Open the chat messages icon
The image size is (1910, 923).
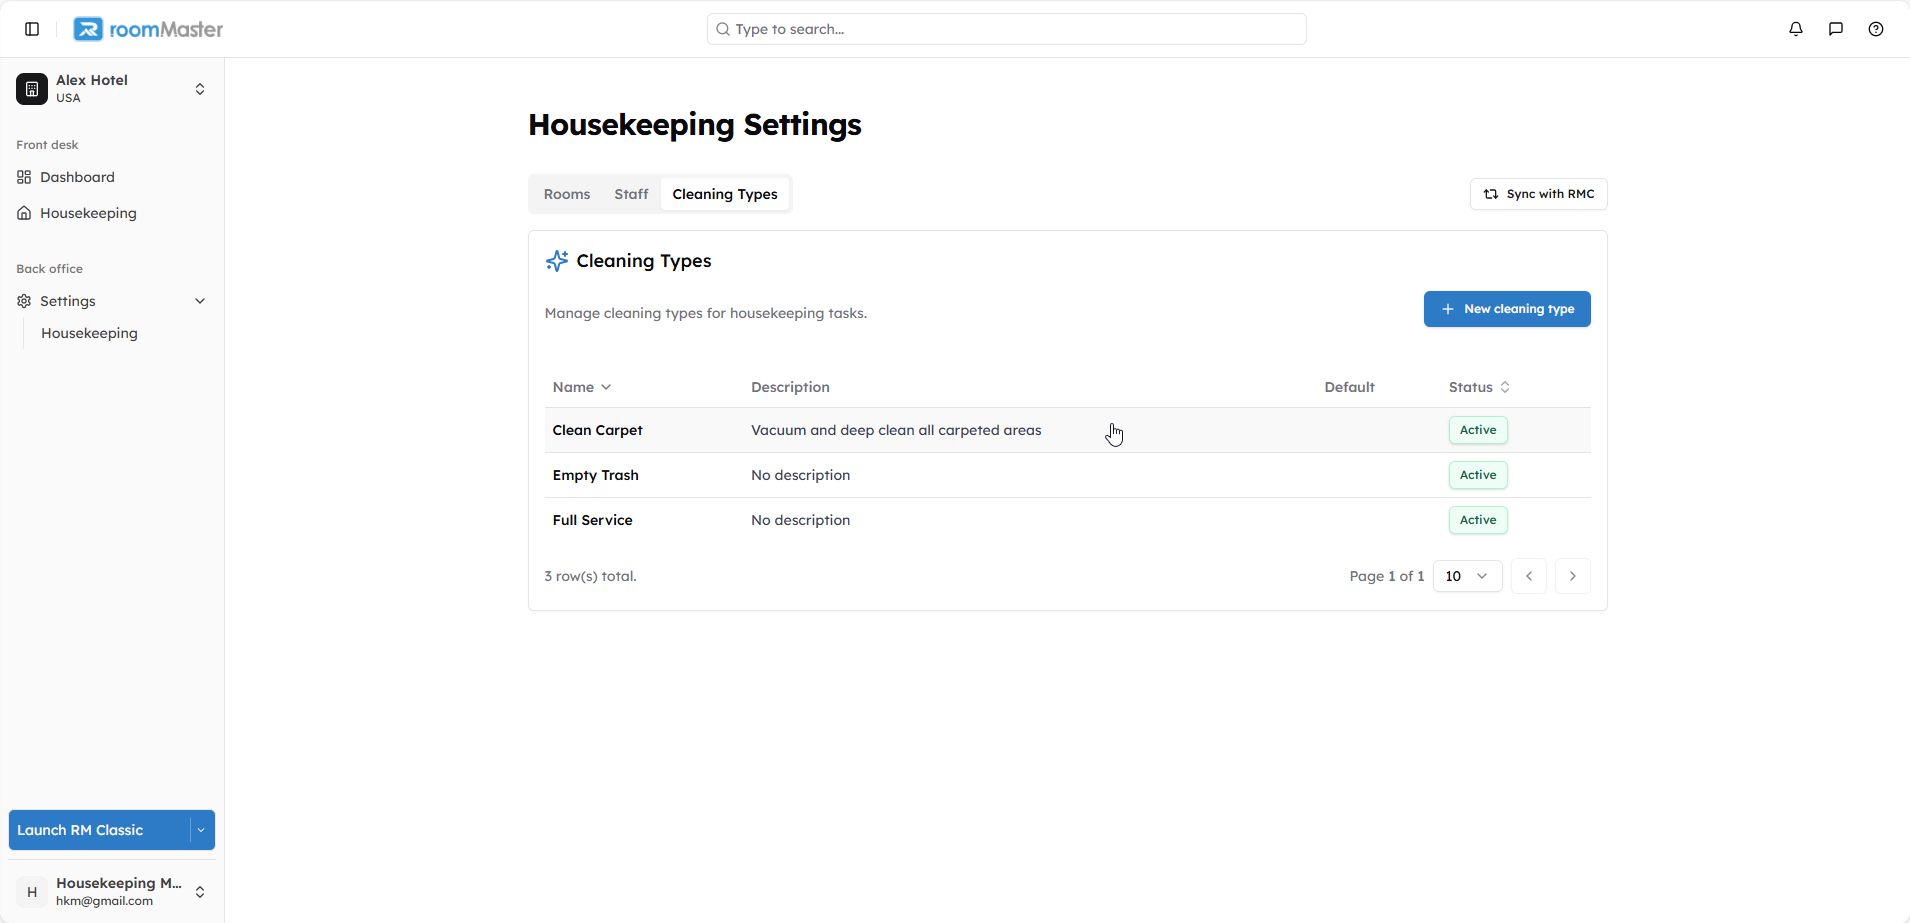point(1836,29)
